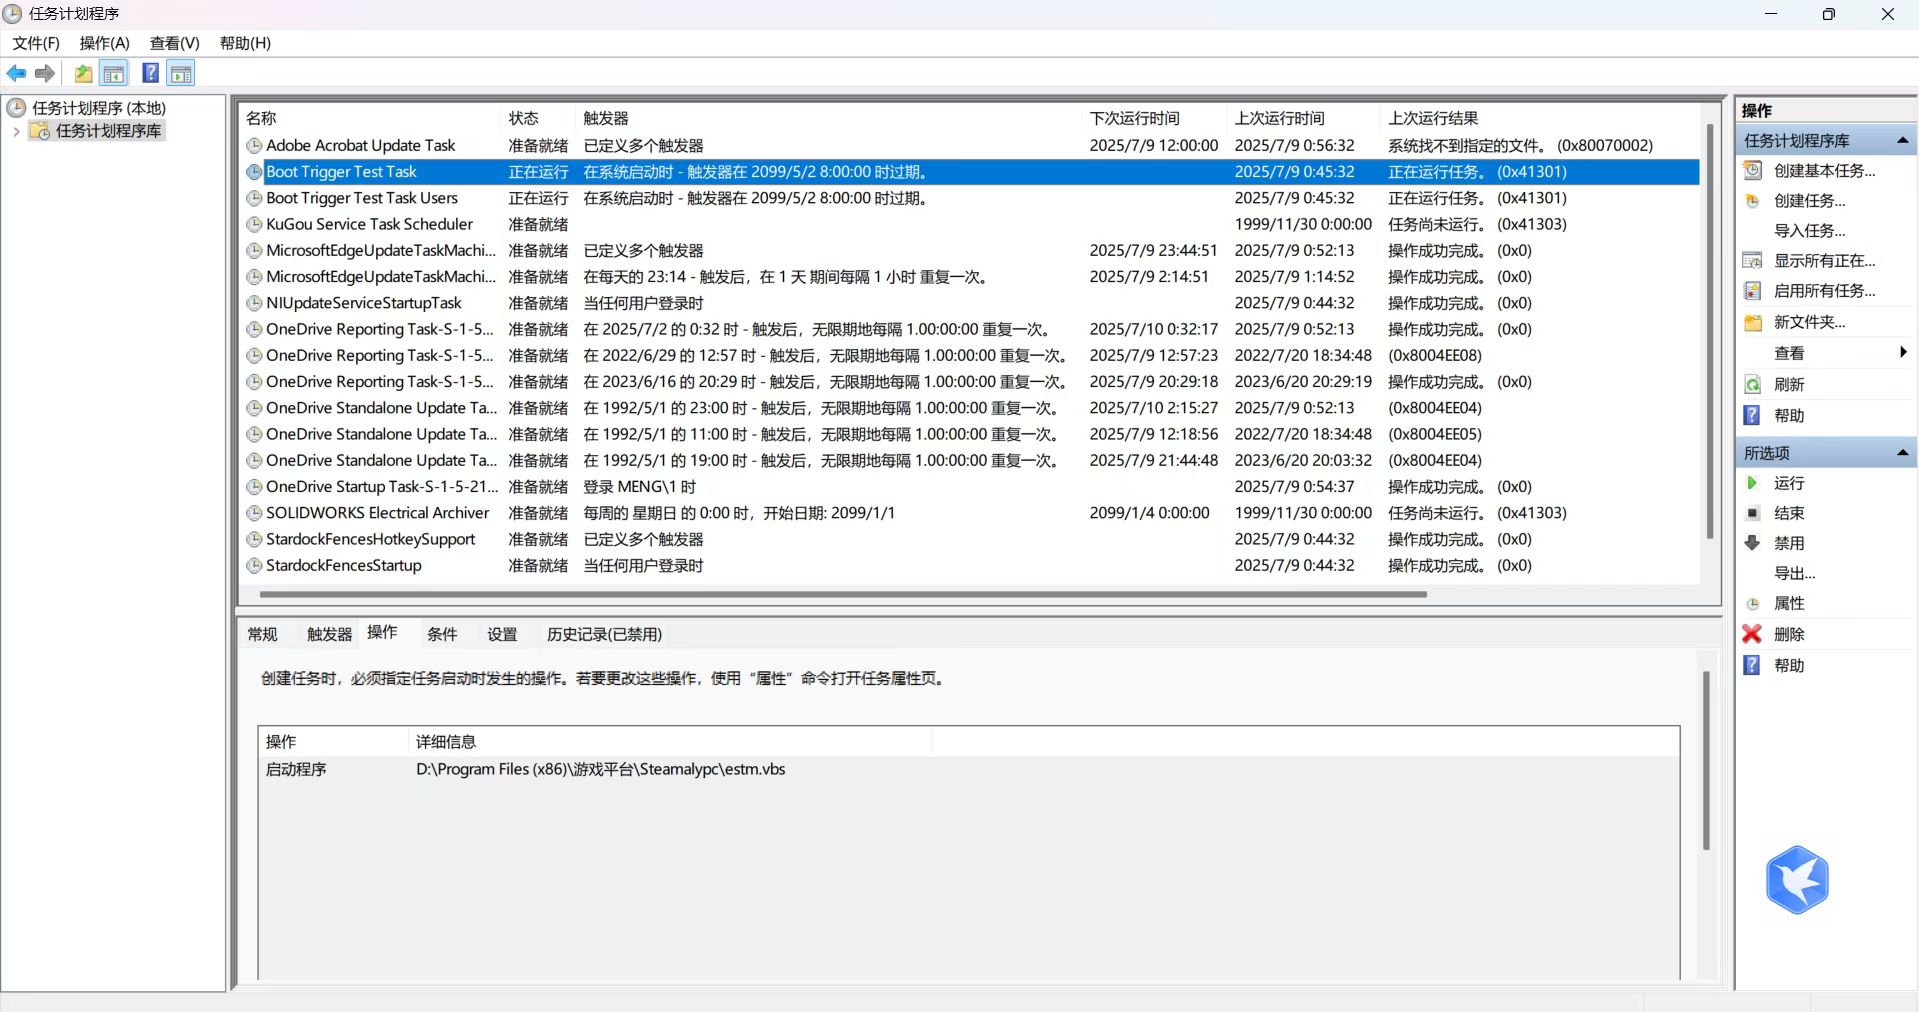Click the 刷新 refresh action
The height and width of the screenshot is (1012, 1919).
pyautogui.click(x=1788, y=384)
